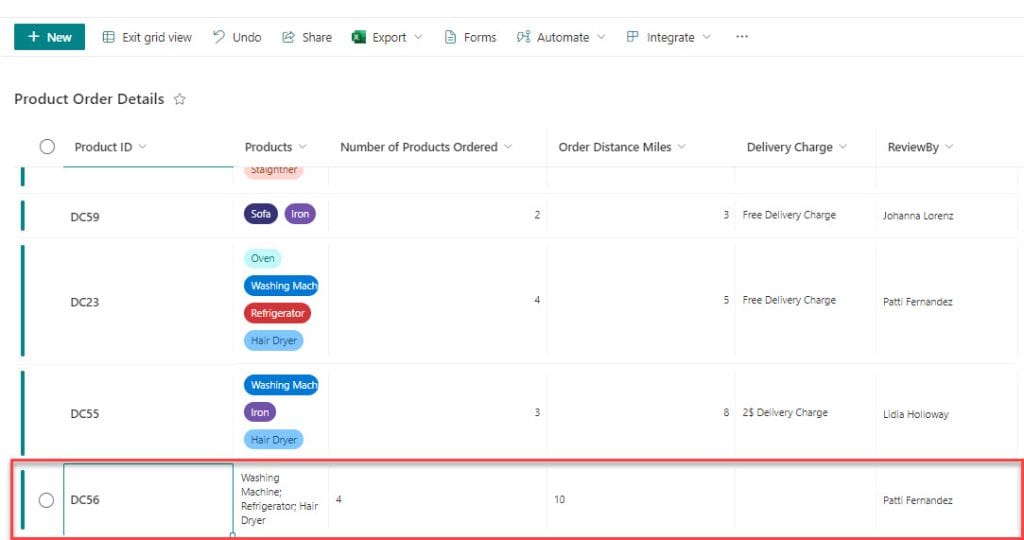This screenshot has width=1024, height=540.
Task: Favorite the list with the star icon
Action: pyautogui.click(x=180, y=99)
